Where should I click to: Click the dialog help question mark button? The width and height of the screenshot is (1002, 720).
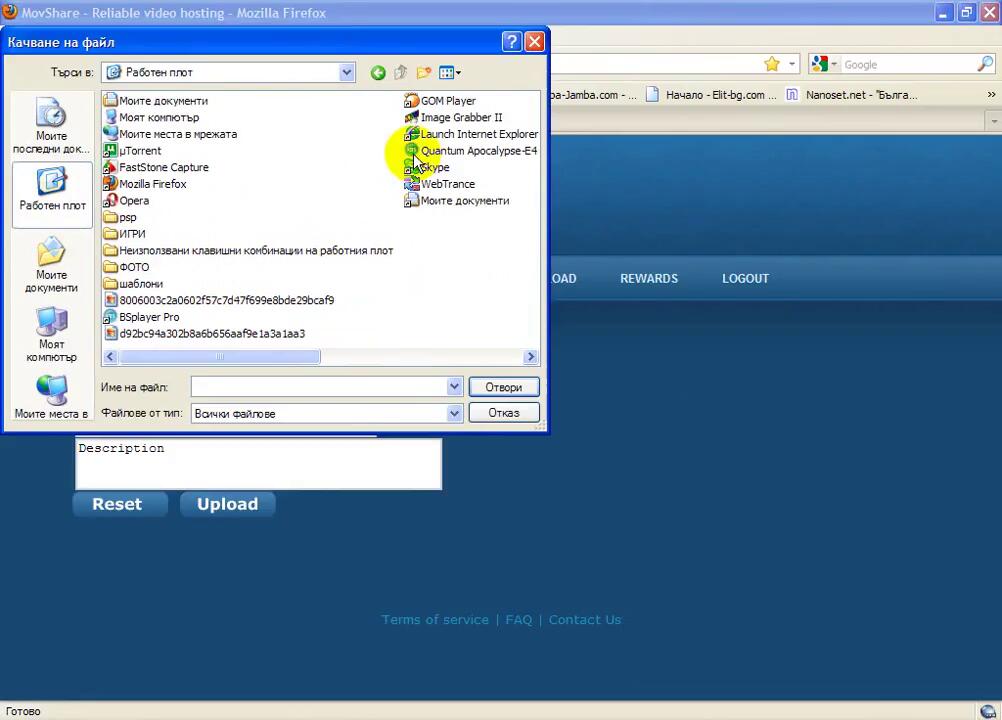click(512, 42)
